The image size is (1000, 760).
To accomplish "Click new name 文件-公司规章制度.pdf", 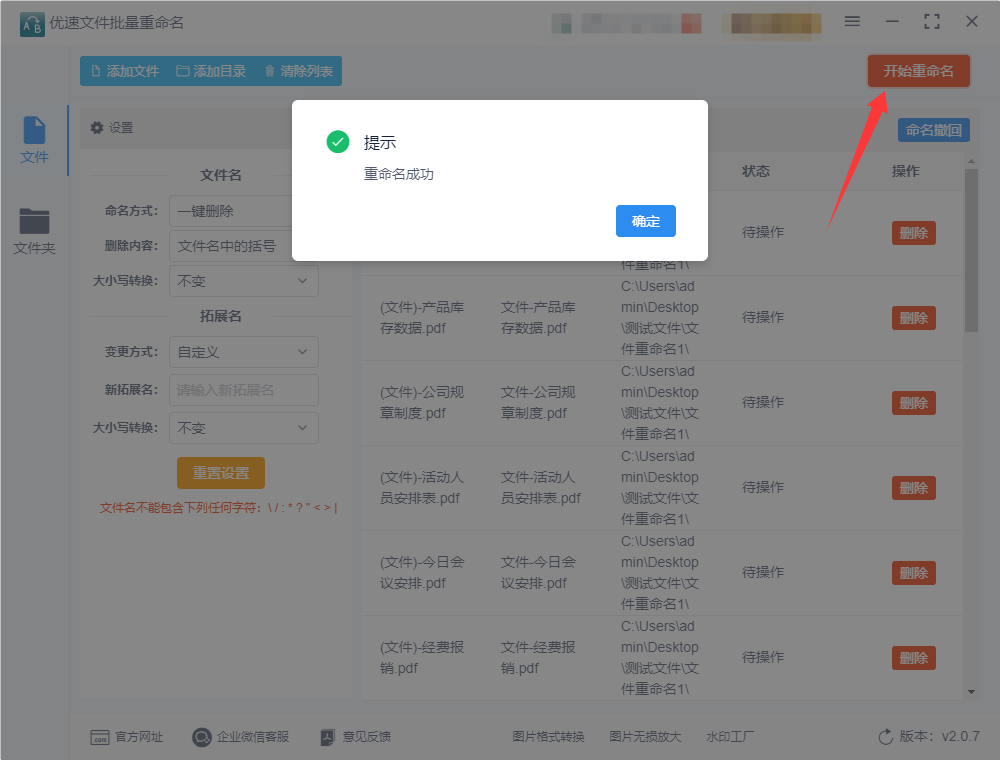I will pyautogui.click(x=538, y=403).
